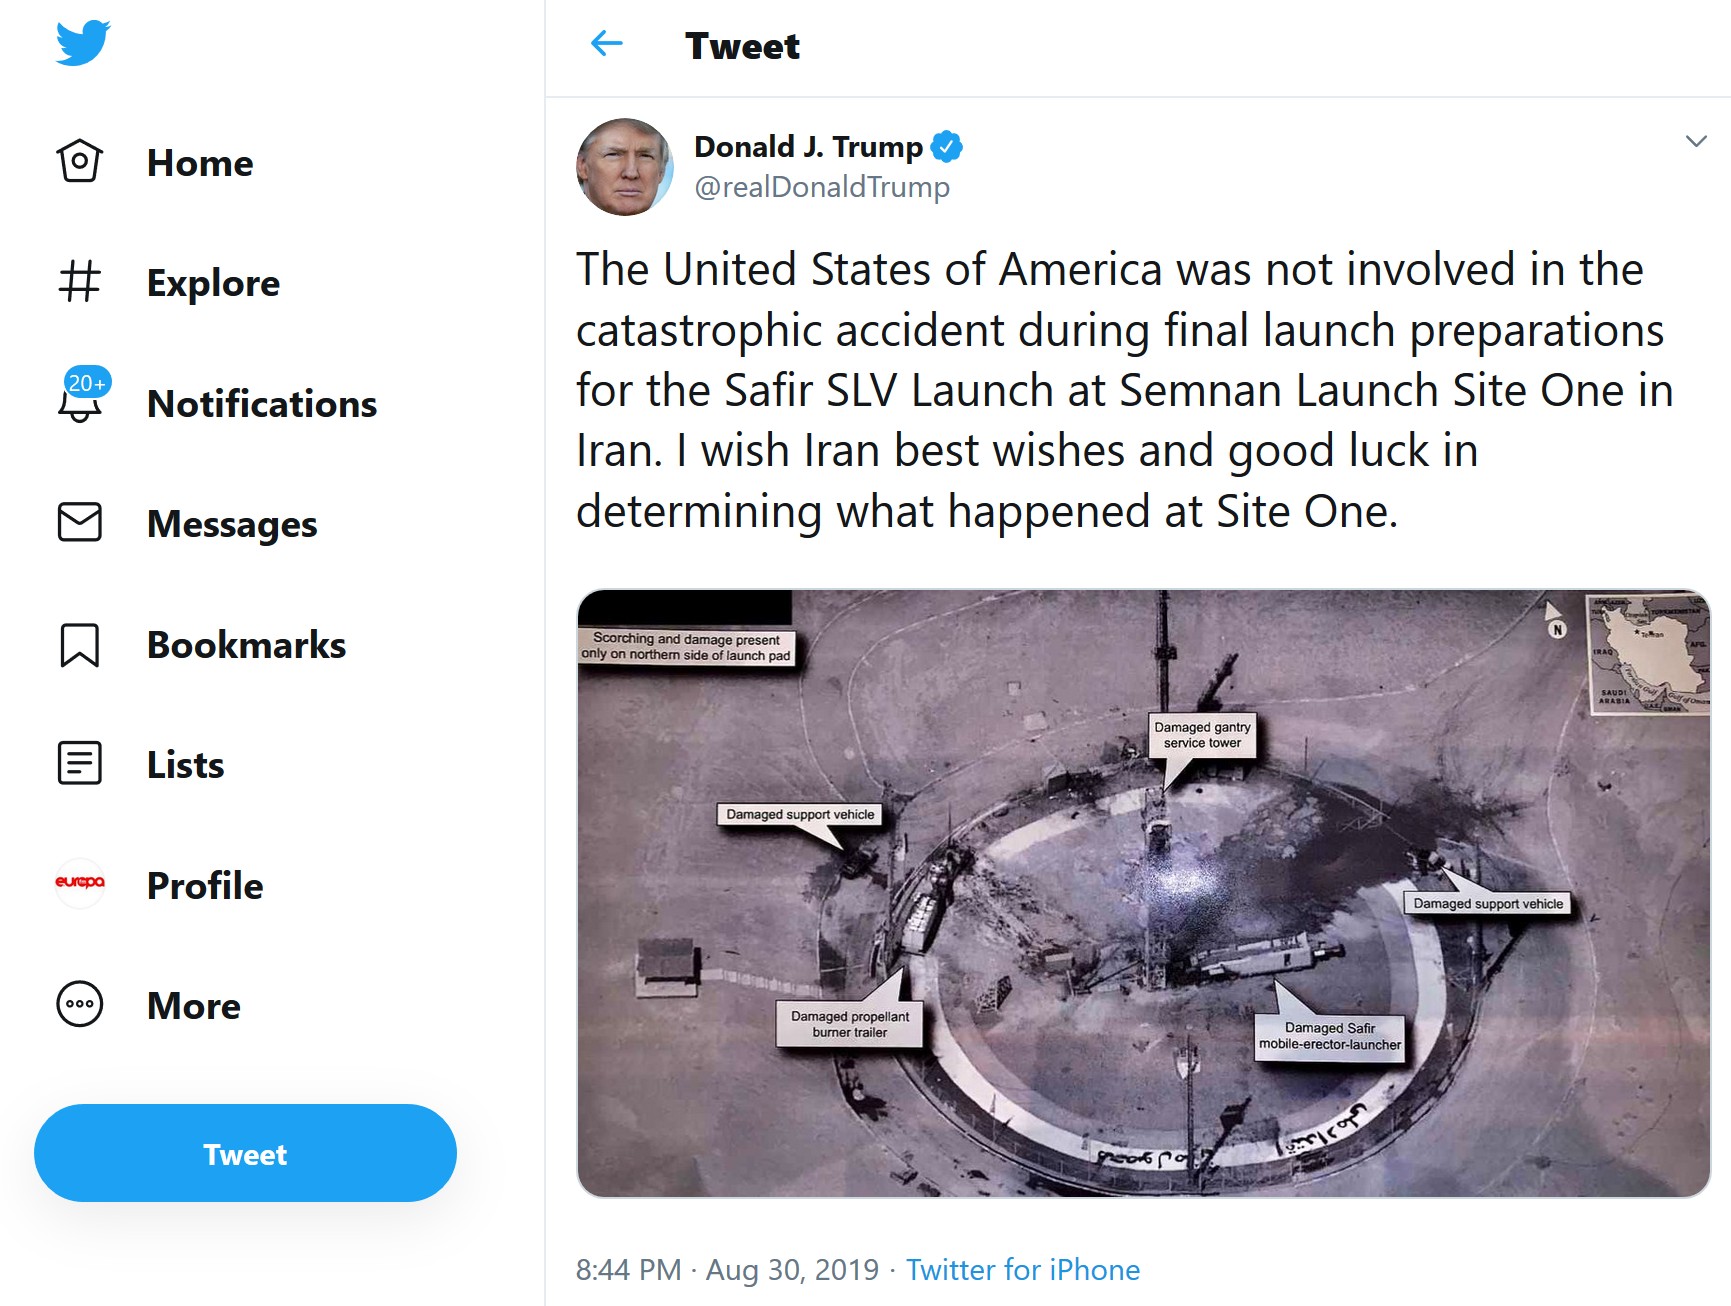Expand the tweet options chevron

point(1695,142)
